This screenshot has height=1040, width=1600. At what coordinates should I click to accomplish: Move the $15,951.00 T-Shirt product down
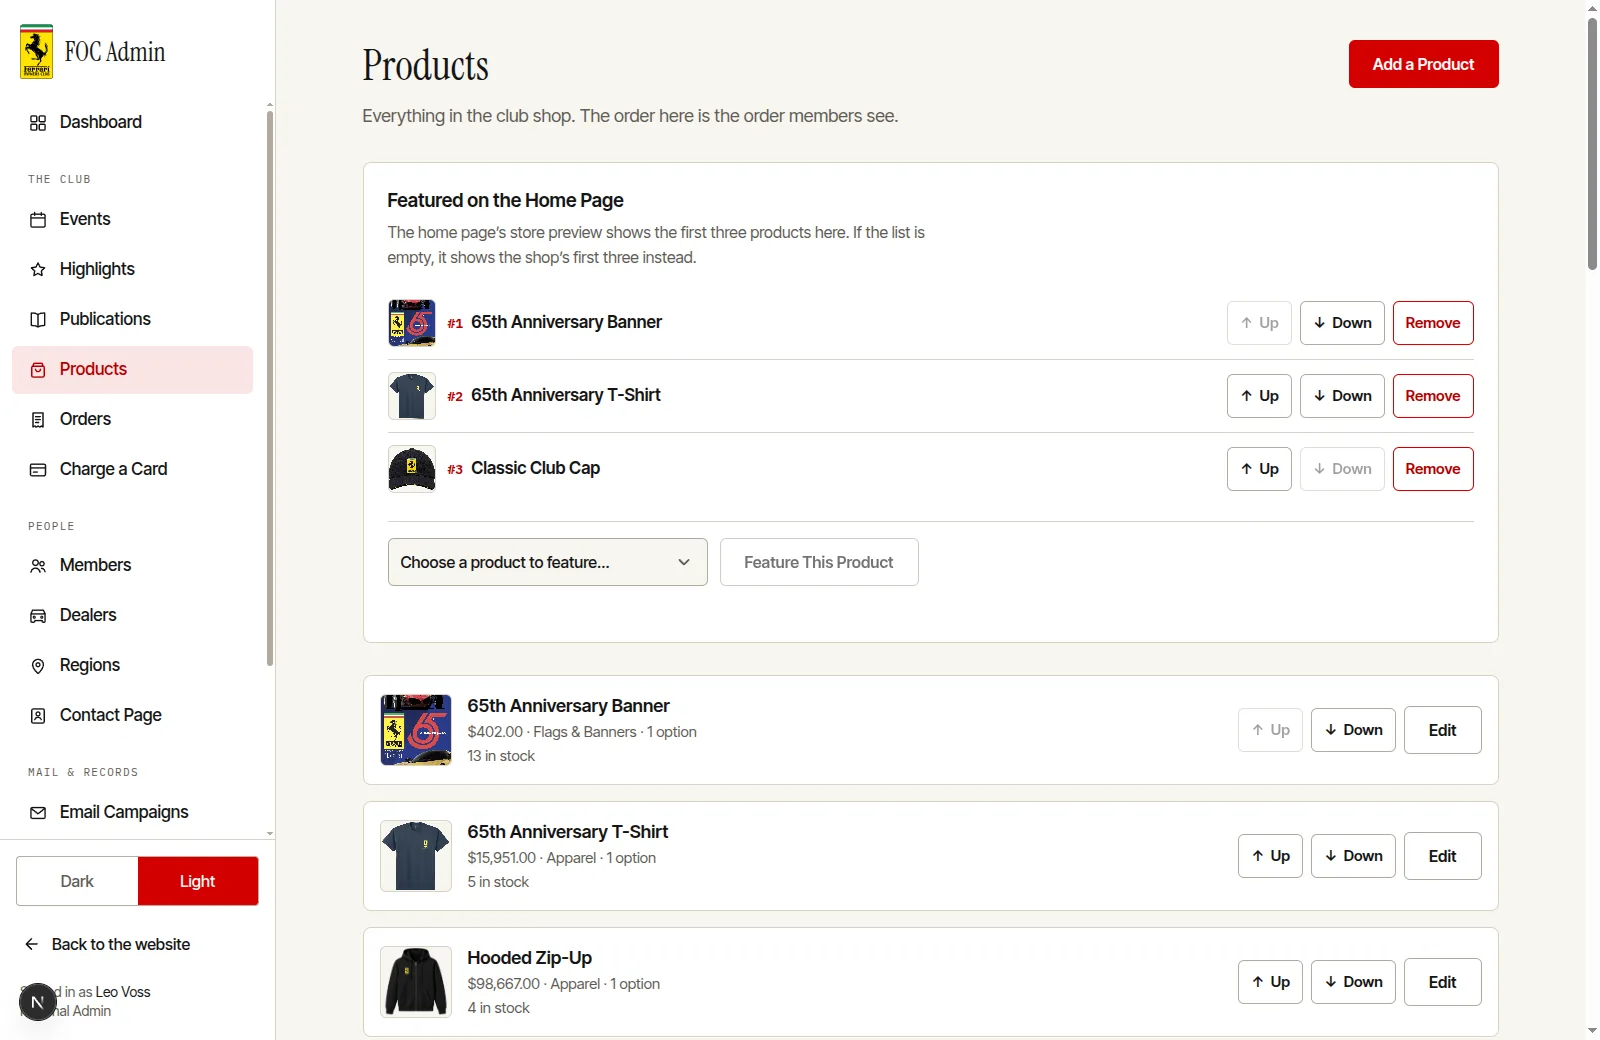1353,856
